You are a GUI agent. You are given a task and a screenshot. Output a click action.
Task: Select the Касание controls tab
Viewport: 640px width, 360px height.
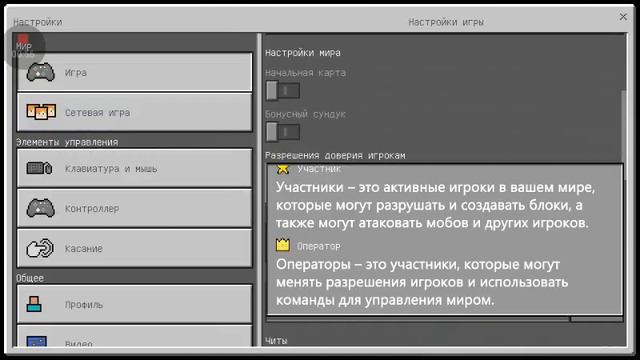135,248
